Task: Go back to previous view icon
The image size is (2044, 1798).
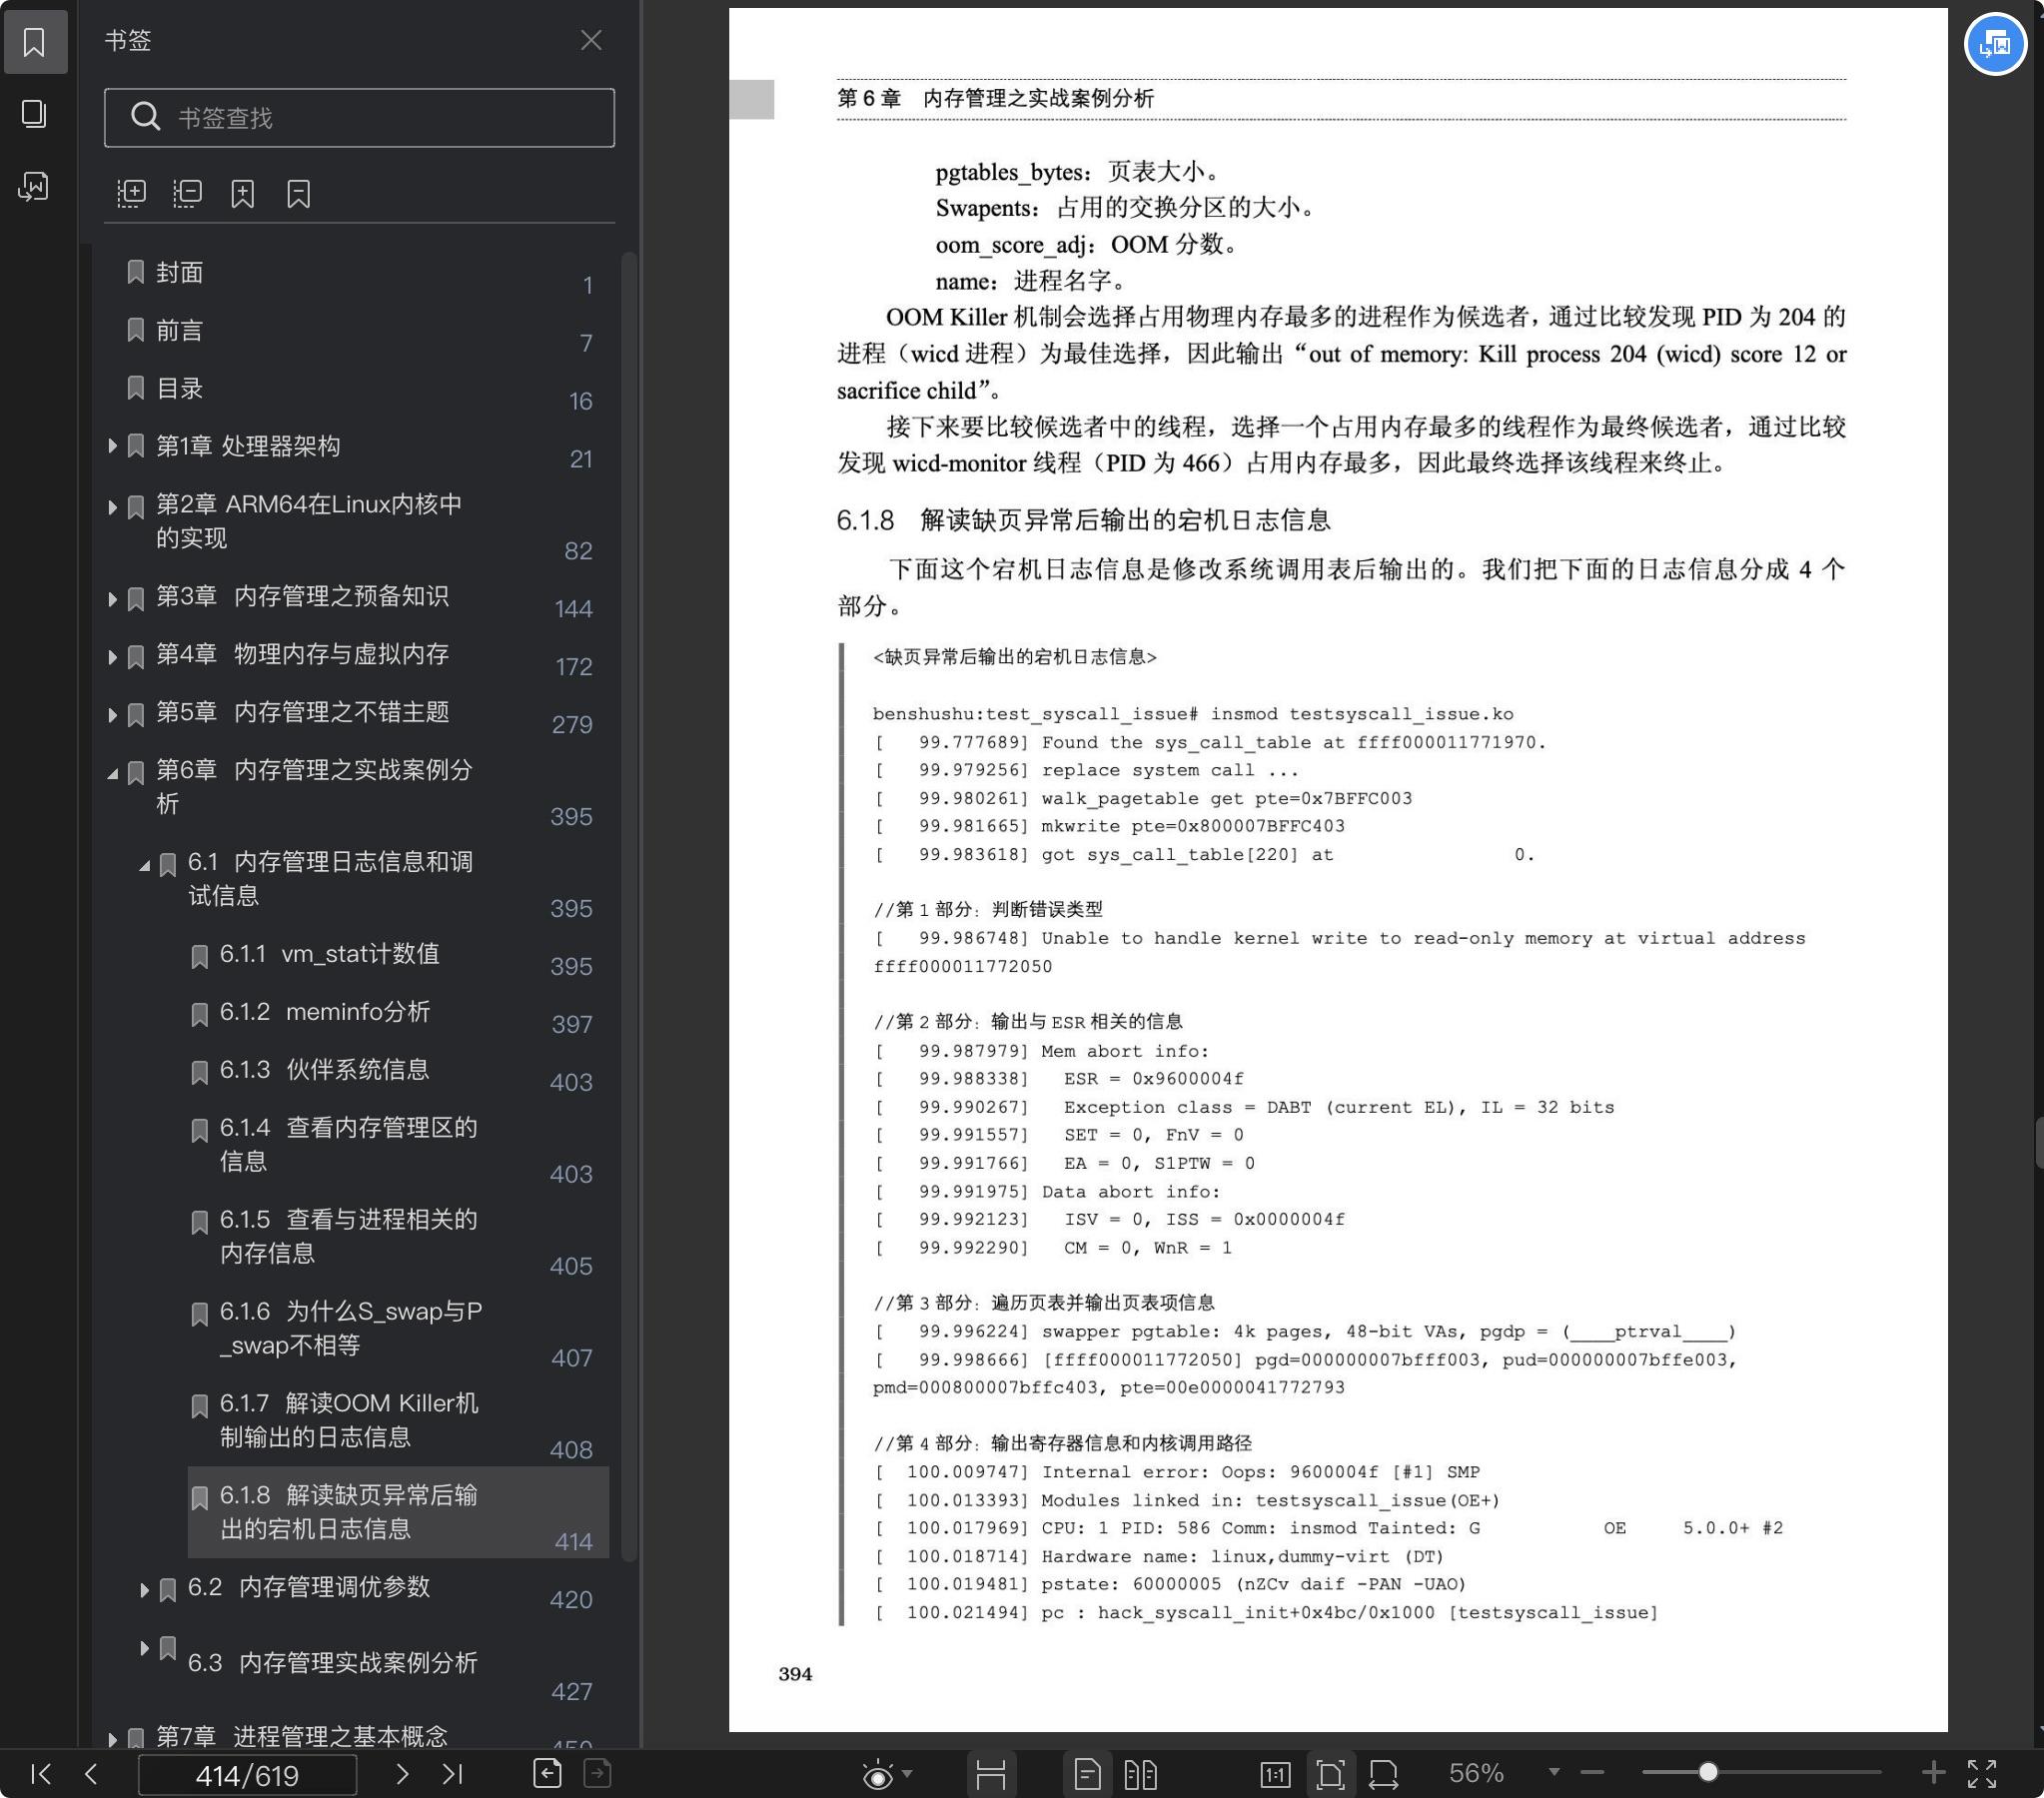Action: tap(547, 1773)
